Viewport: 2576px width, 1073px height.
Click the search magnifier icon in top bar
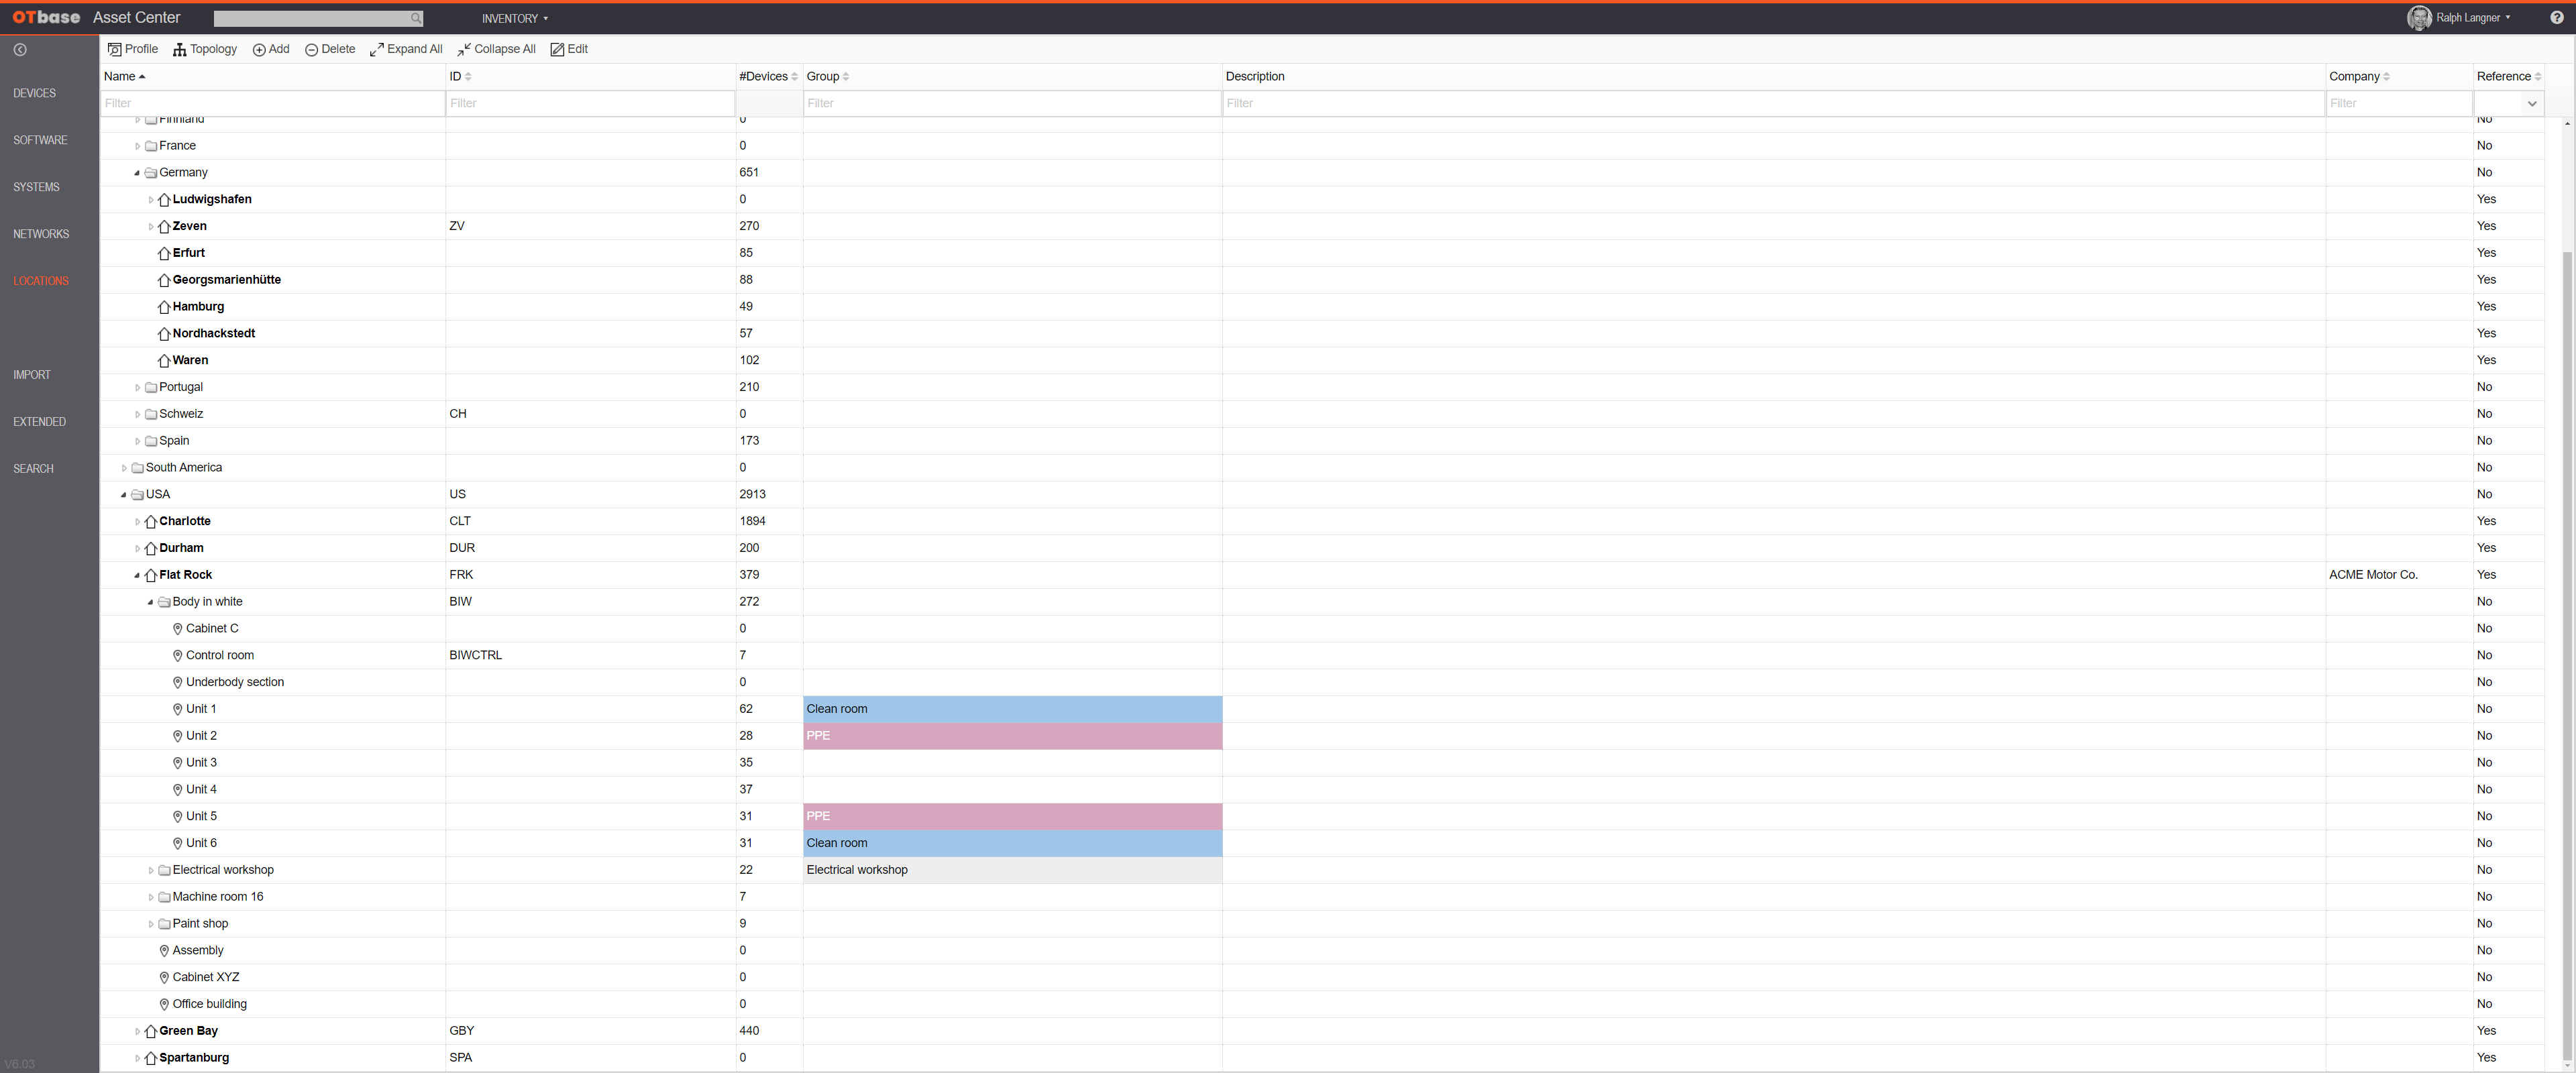416,19
